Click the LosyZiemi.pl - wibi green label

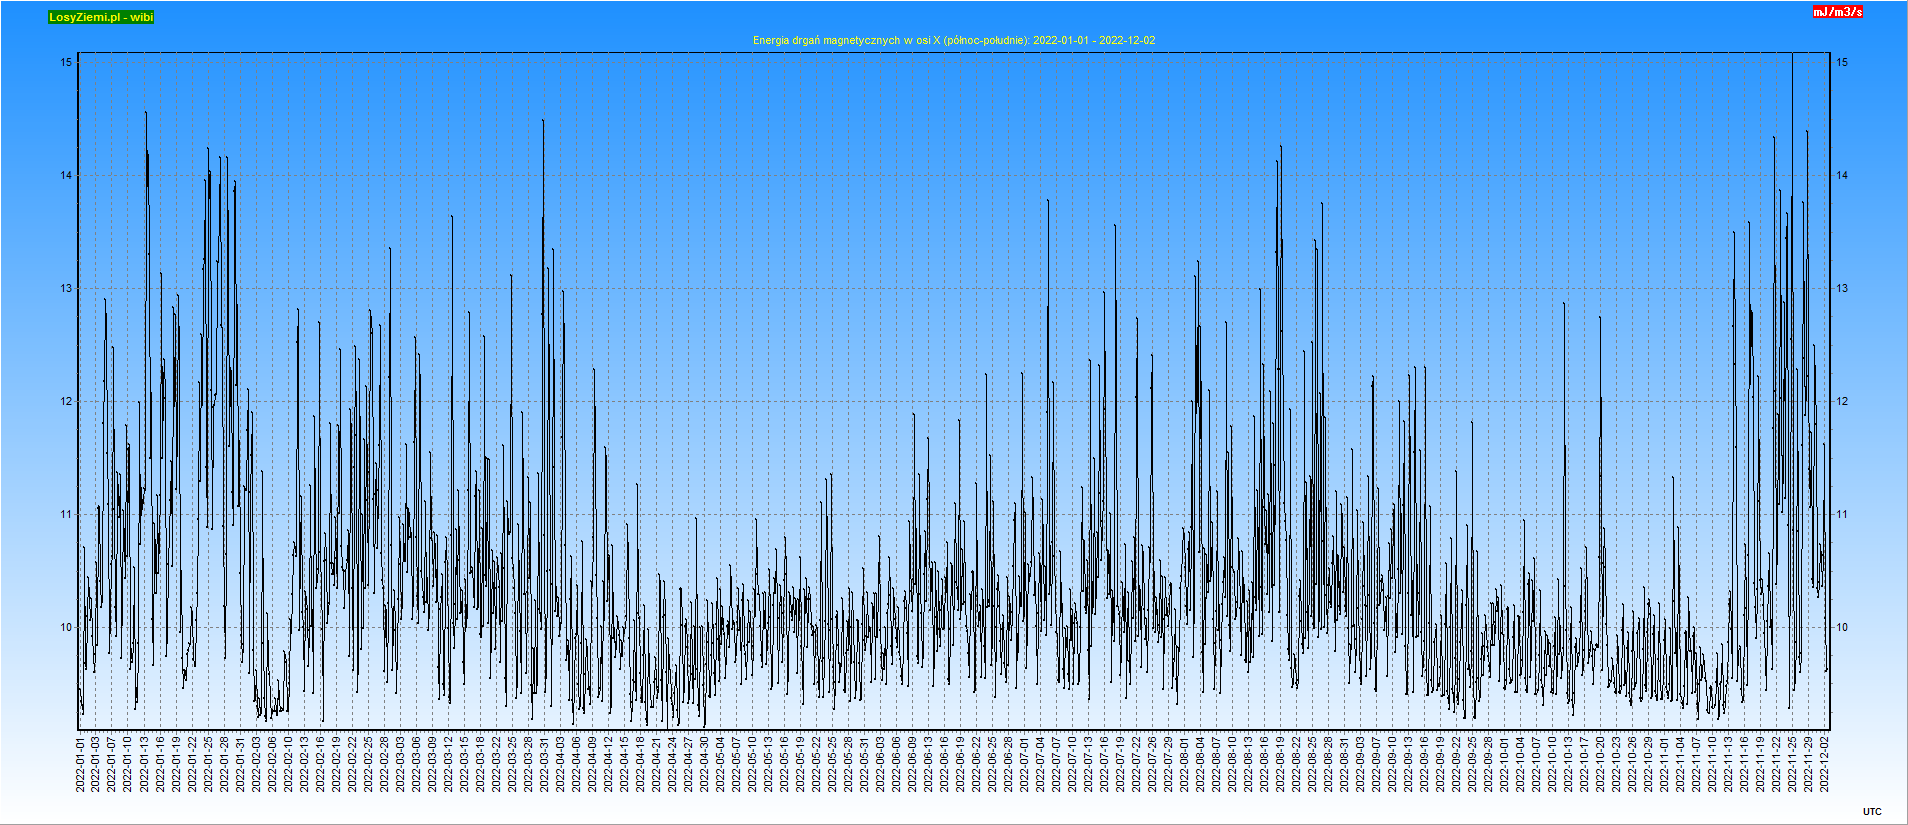coord(101,17)
